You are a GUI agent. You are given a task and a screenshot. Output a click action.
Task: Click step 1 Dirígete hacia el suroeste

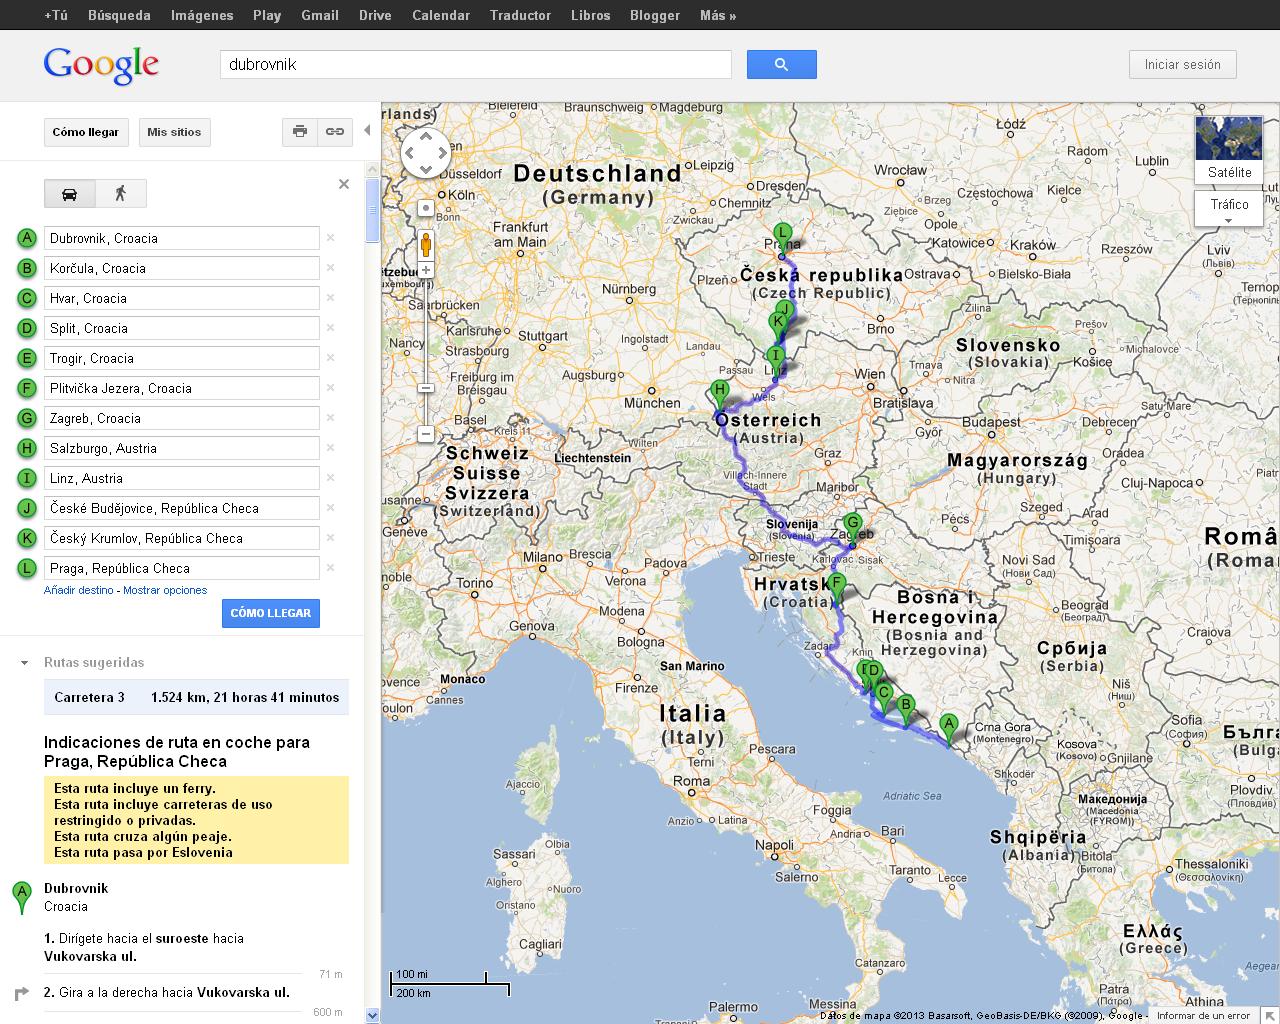point(144,947)
